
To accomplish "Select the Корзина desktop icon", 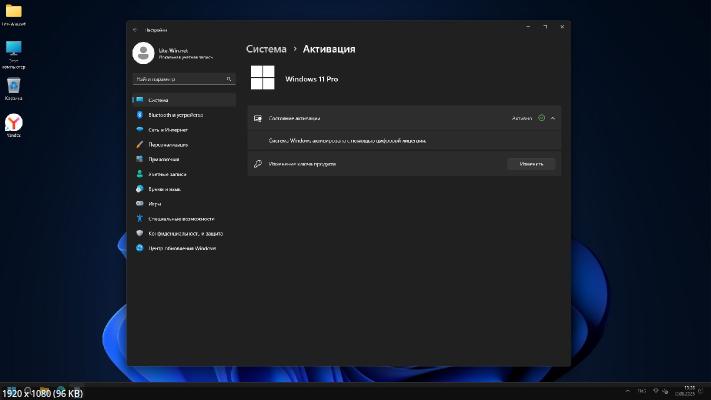I will 14,88.
